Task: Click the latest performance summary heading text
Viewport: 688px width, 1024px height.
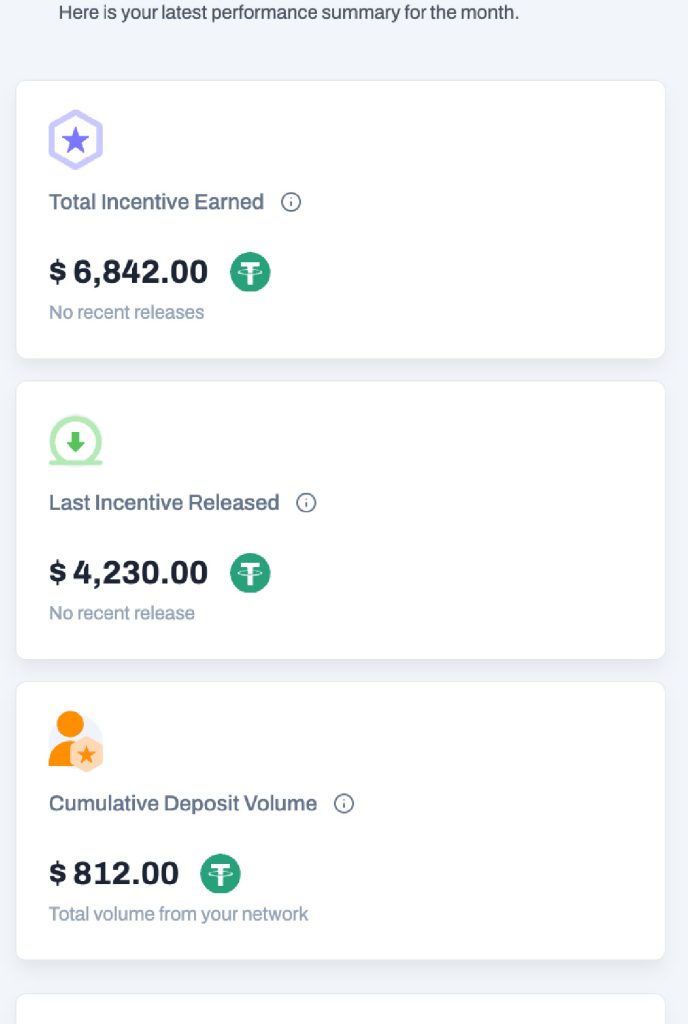Action: (x=289, y=12)
